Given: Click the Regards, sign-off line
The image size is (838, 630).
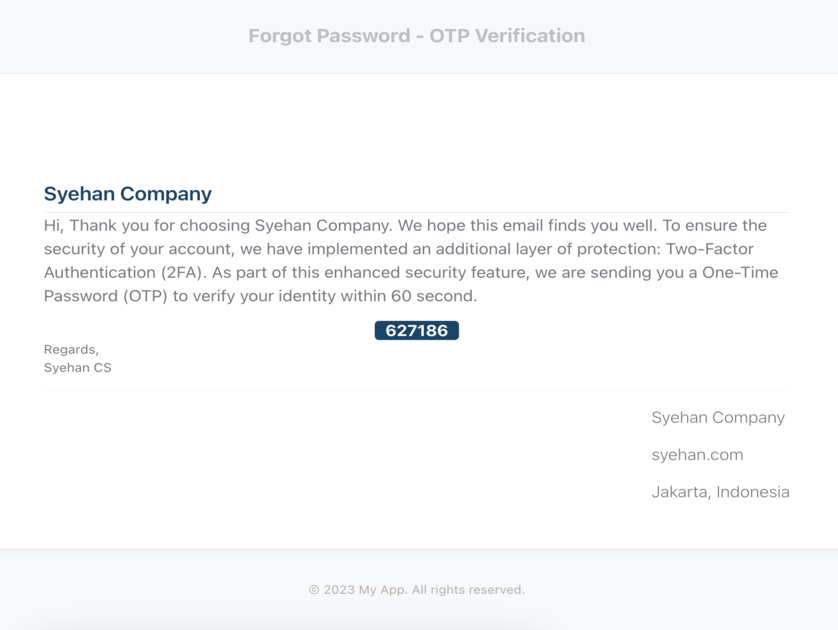Looking at the screenshot, I should [71, 349].
